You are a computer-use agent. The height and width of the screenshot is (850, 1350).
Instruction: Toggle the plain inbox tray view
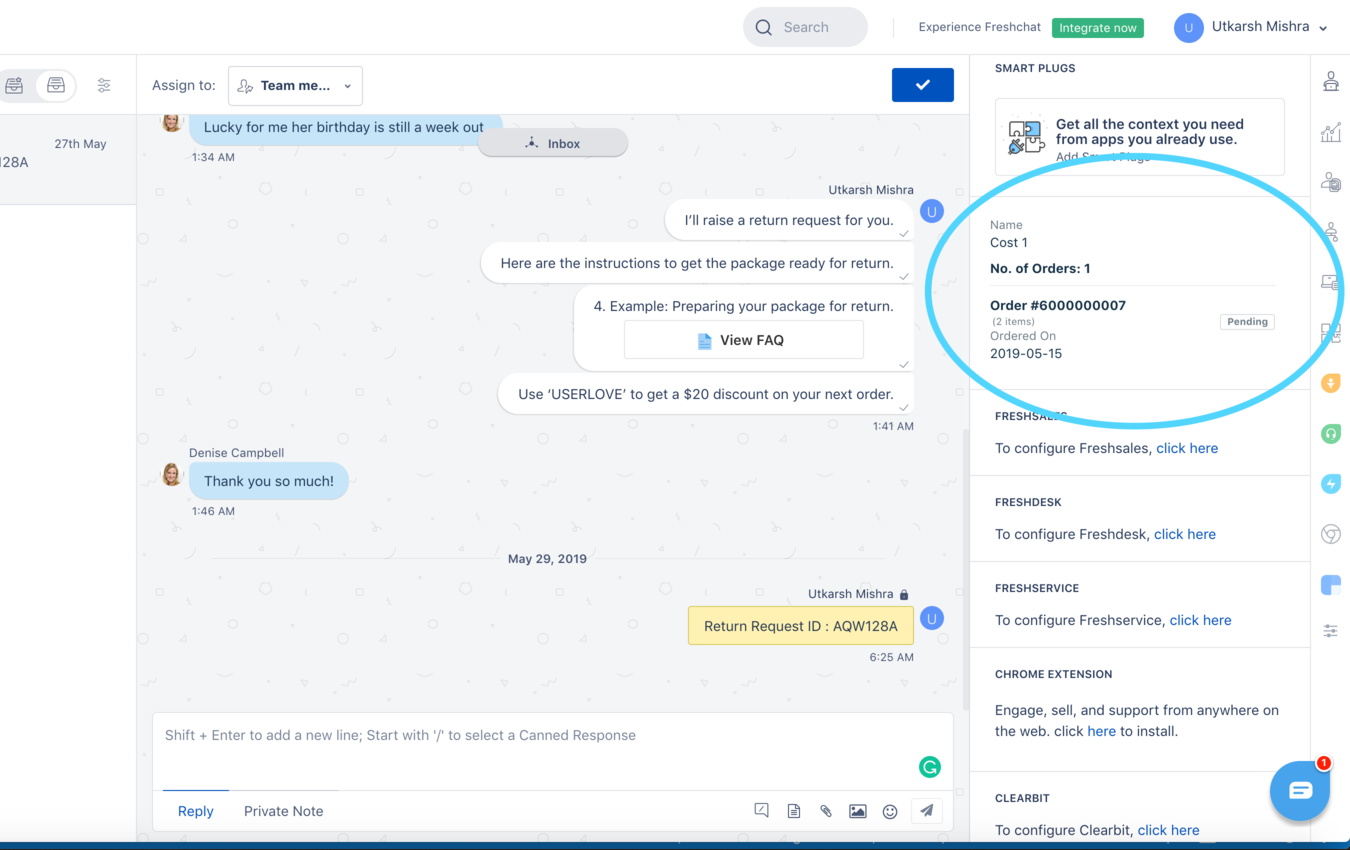tap(56, 86)
